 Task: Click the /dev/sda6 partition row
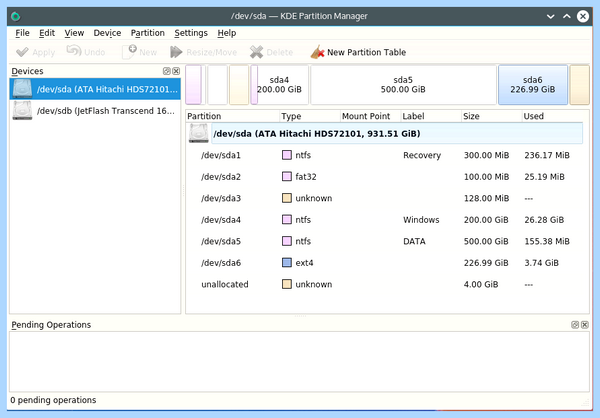[x=386, y=263]
